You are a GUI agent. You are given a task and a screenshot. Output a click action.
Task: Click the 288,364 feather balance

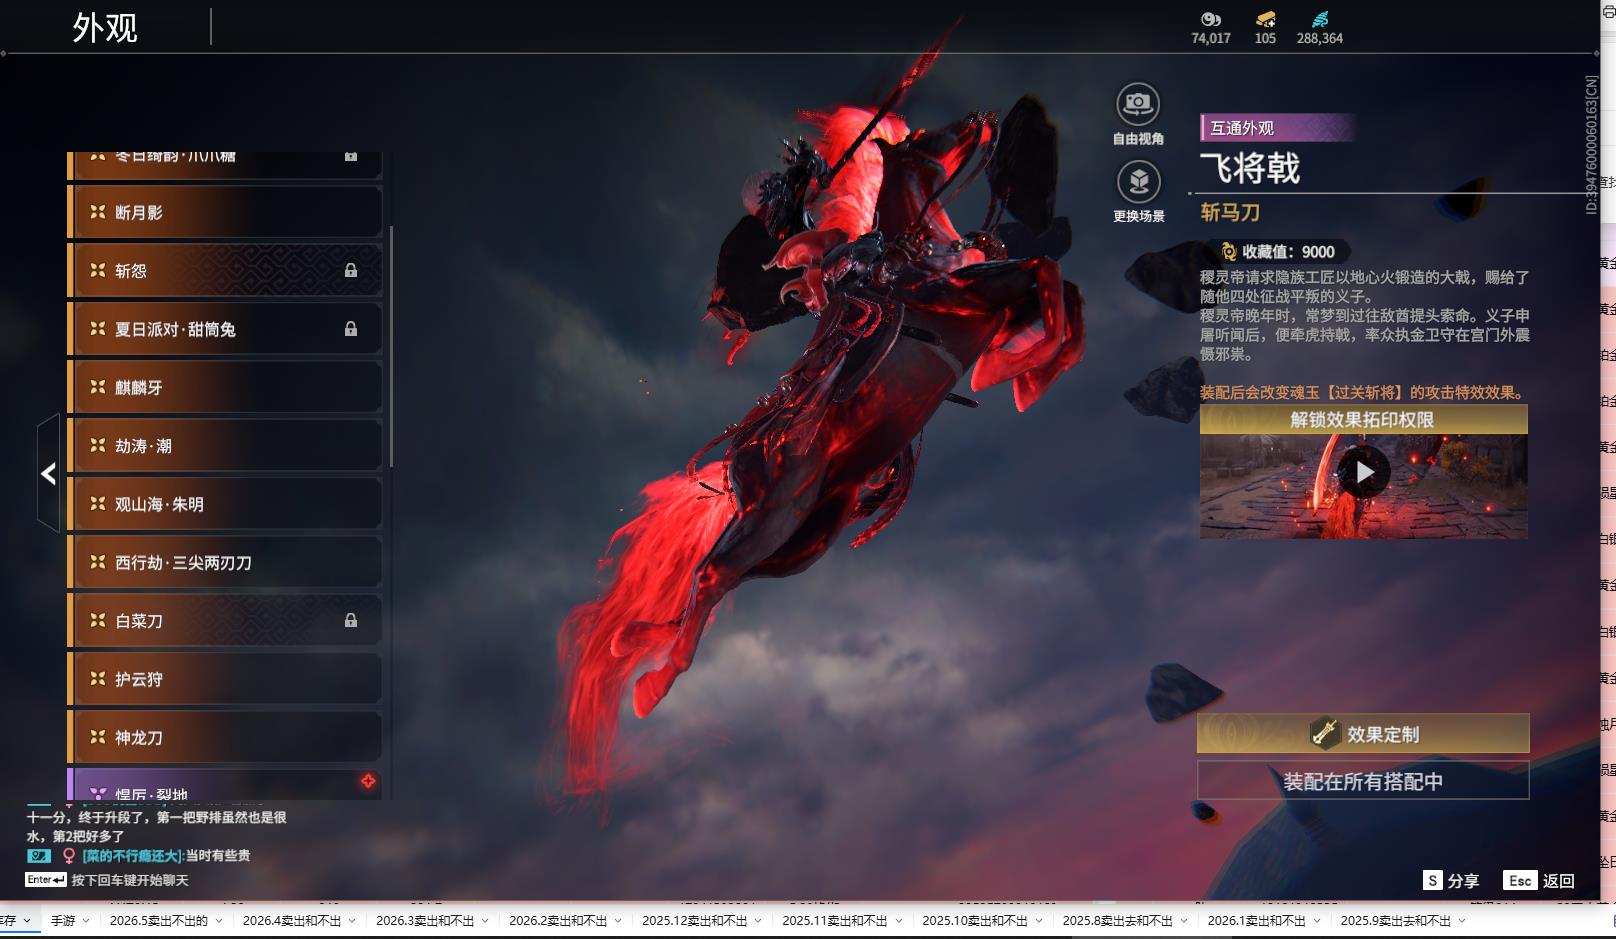point(1320,38)
